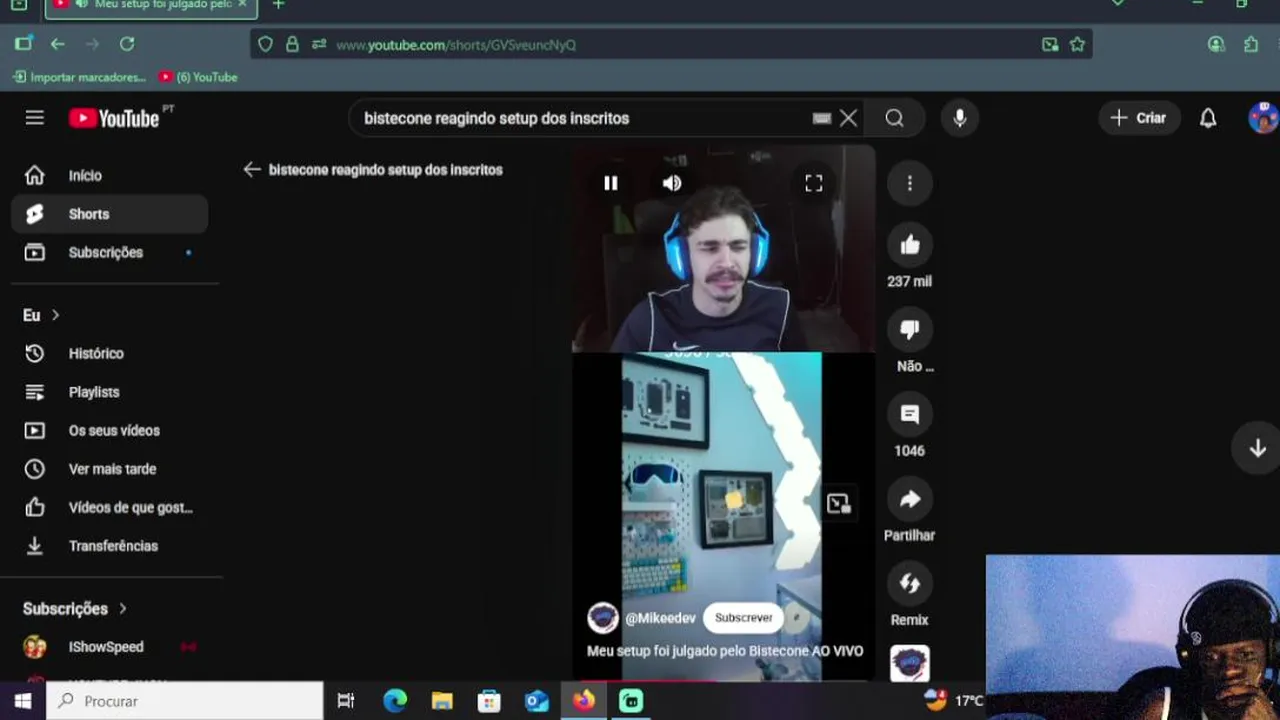Open Windows Task View
1280x720 pixels.
point(346,701)
